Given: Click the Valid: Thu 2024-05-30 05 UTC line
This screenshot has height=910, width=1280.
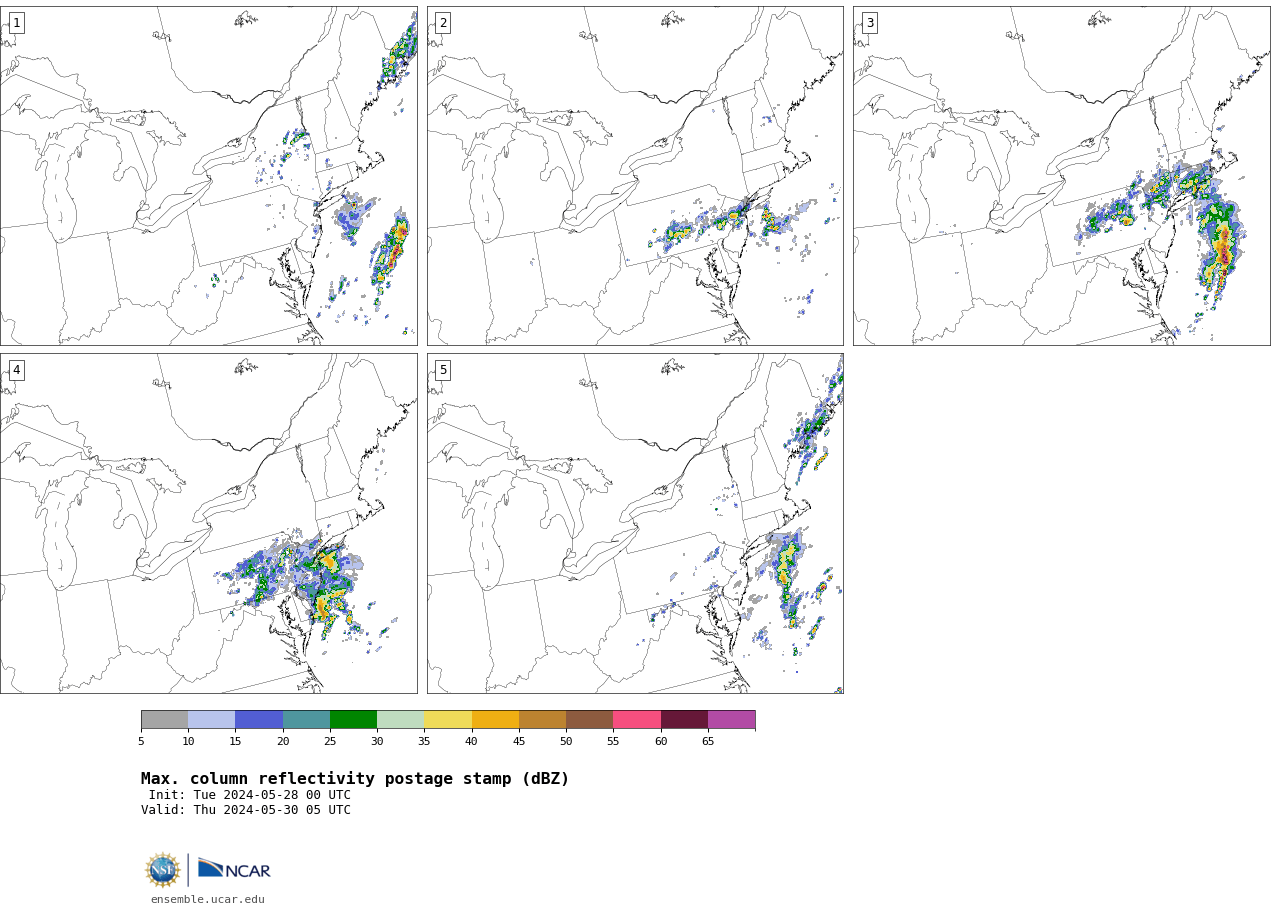Looking at the screenshot, I should click(246, 810).
